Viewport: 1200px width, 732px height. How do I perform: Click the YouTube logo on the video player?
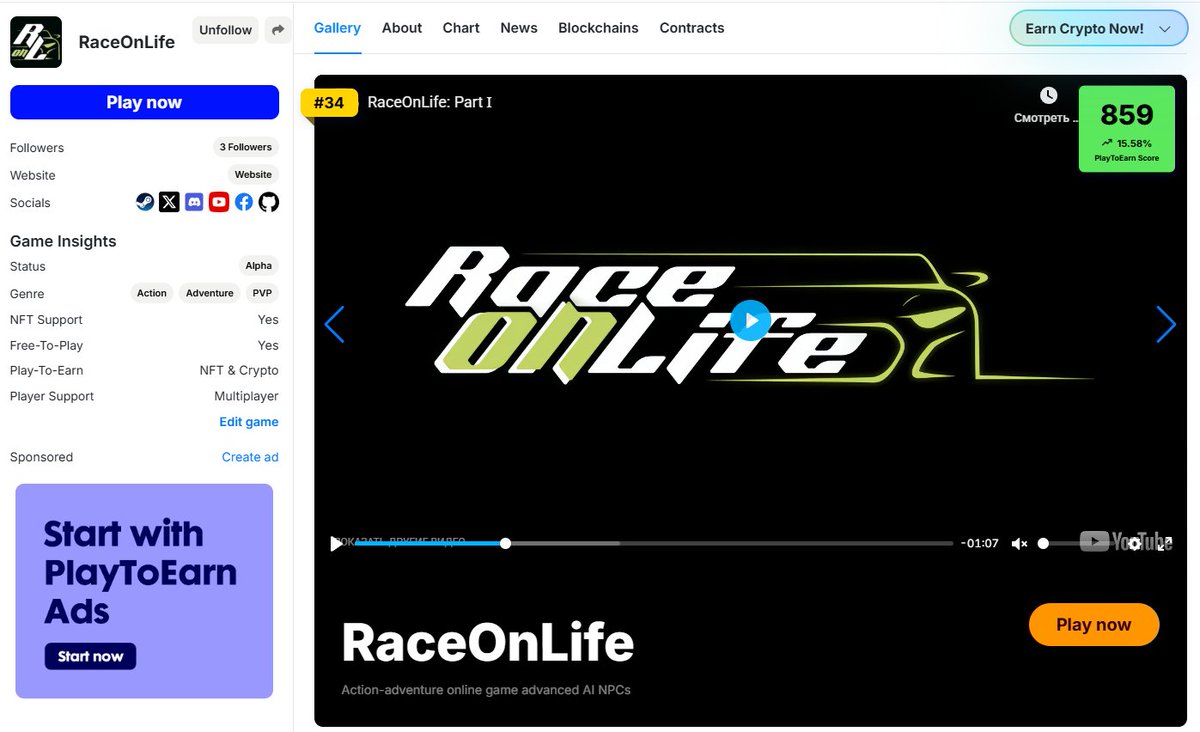pos(1125,542)
